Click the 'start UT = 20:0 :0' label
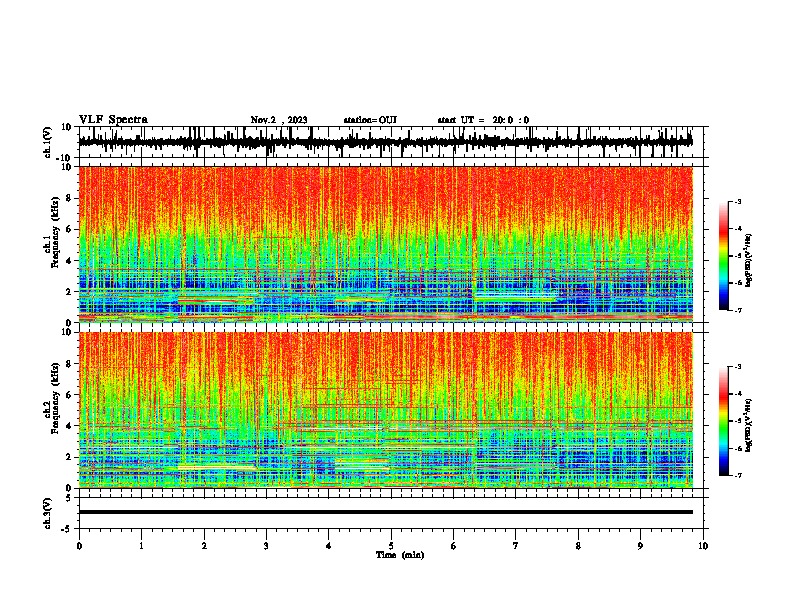792x612 pixels. click(483, 120)
